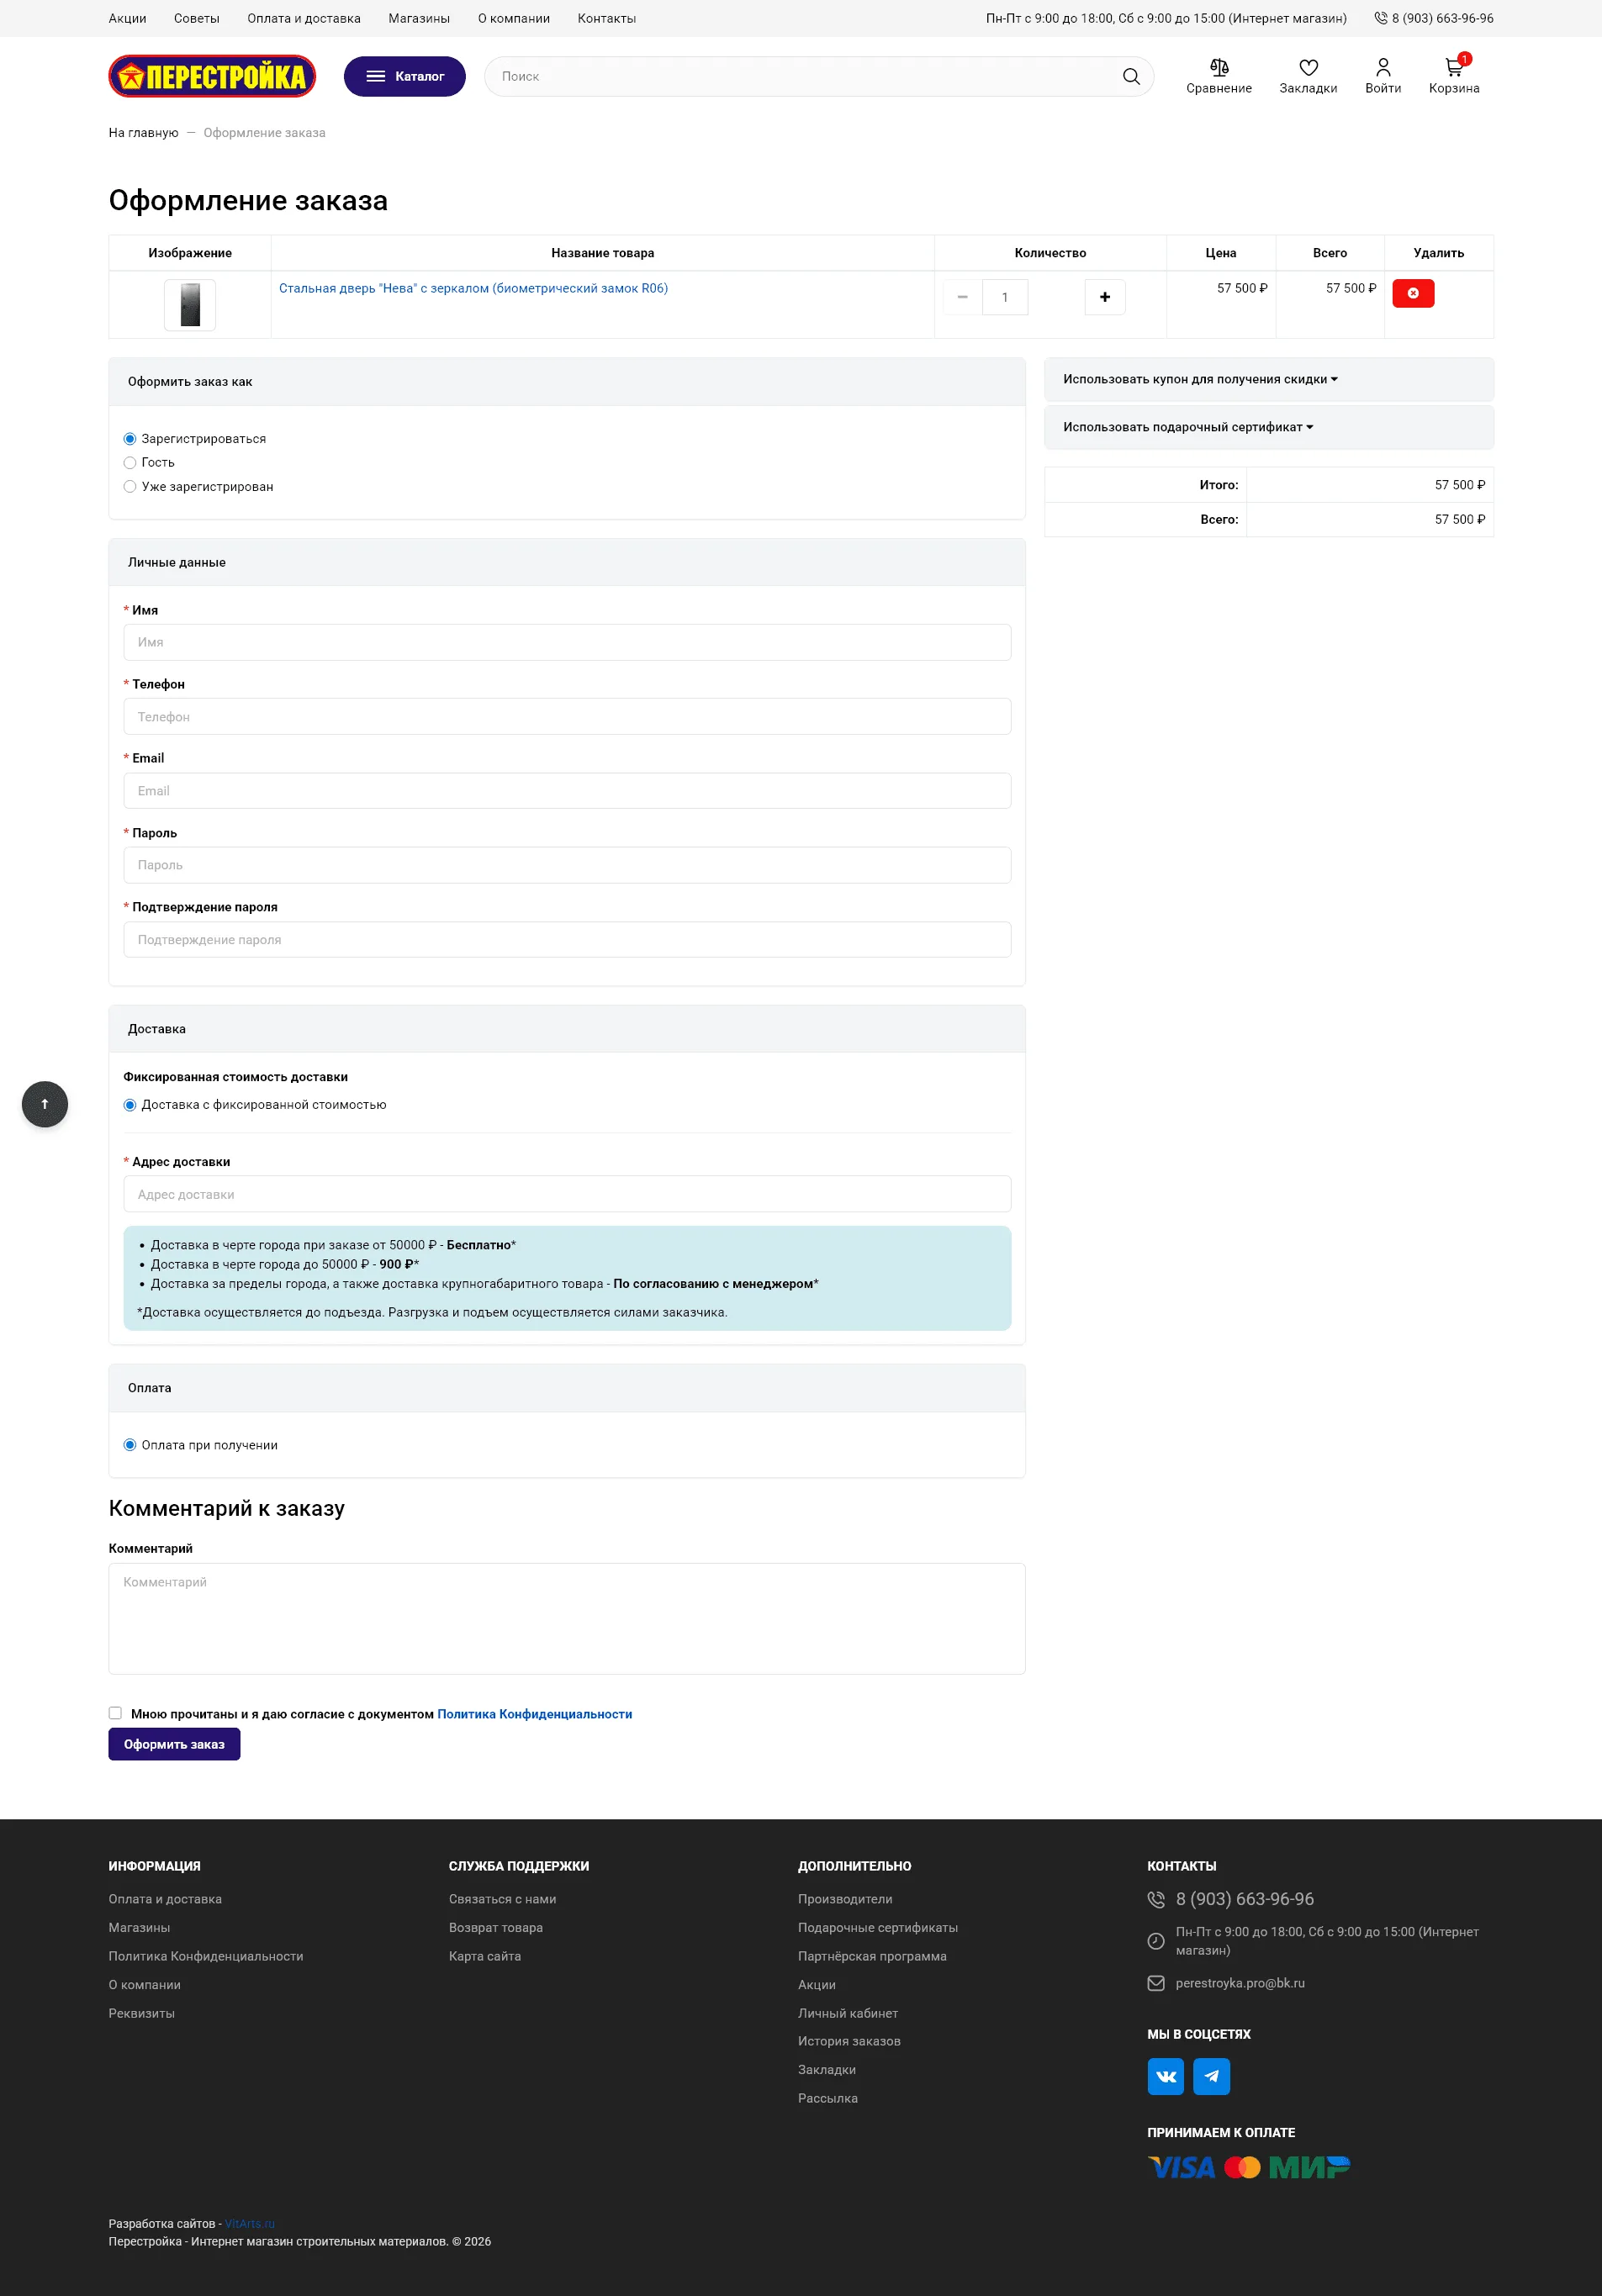Click the phone icon in the top bar
Viewport: 1602px width, 2296px height.
tap(1380, 18)
